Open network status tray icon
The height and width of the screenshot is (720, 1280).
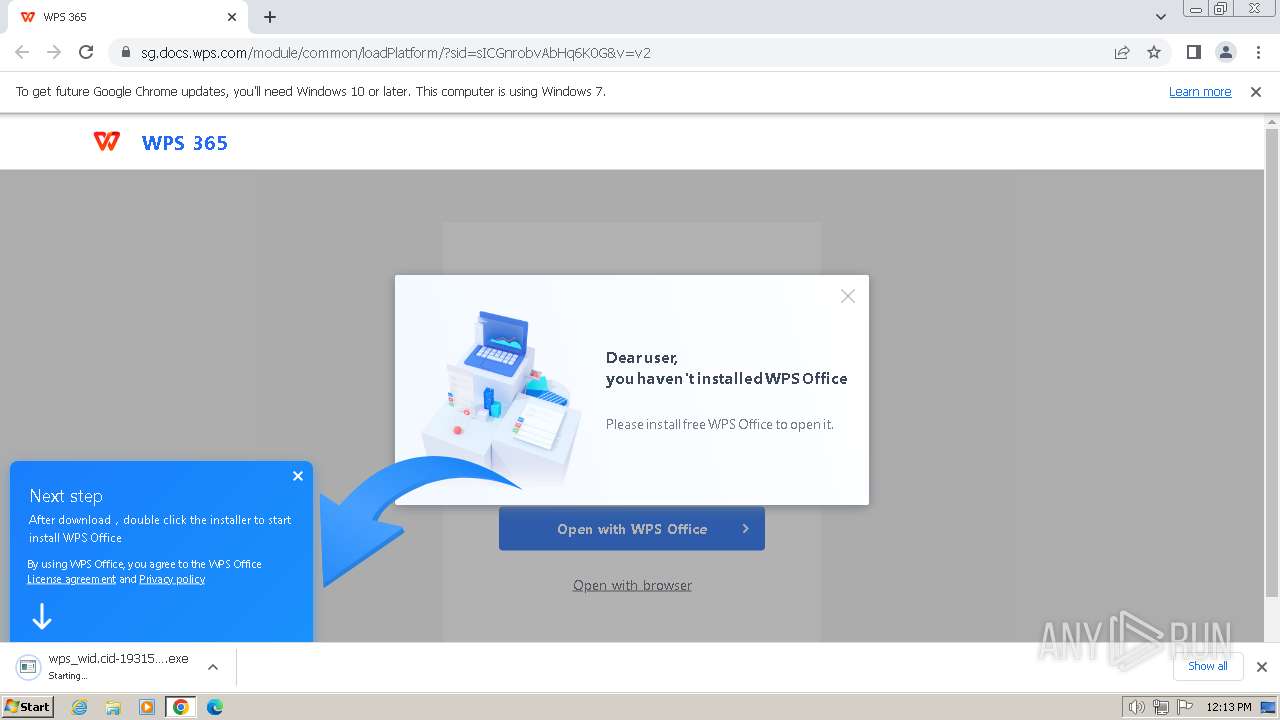[x=1161, y=707]
